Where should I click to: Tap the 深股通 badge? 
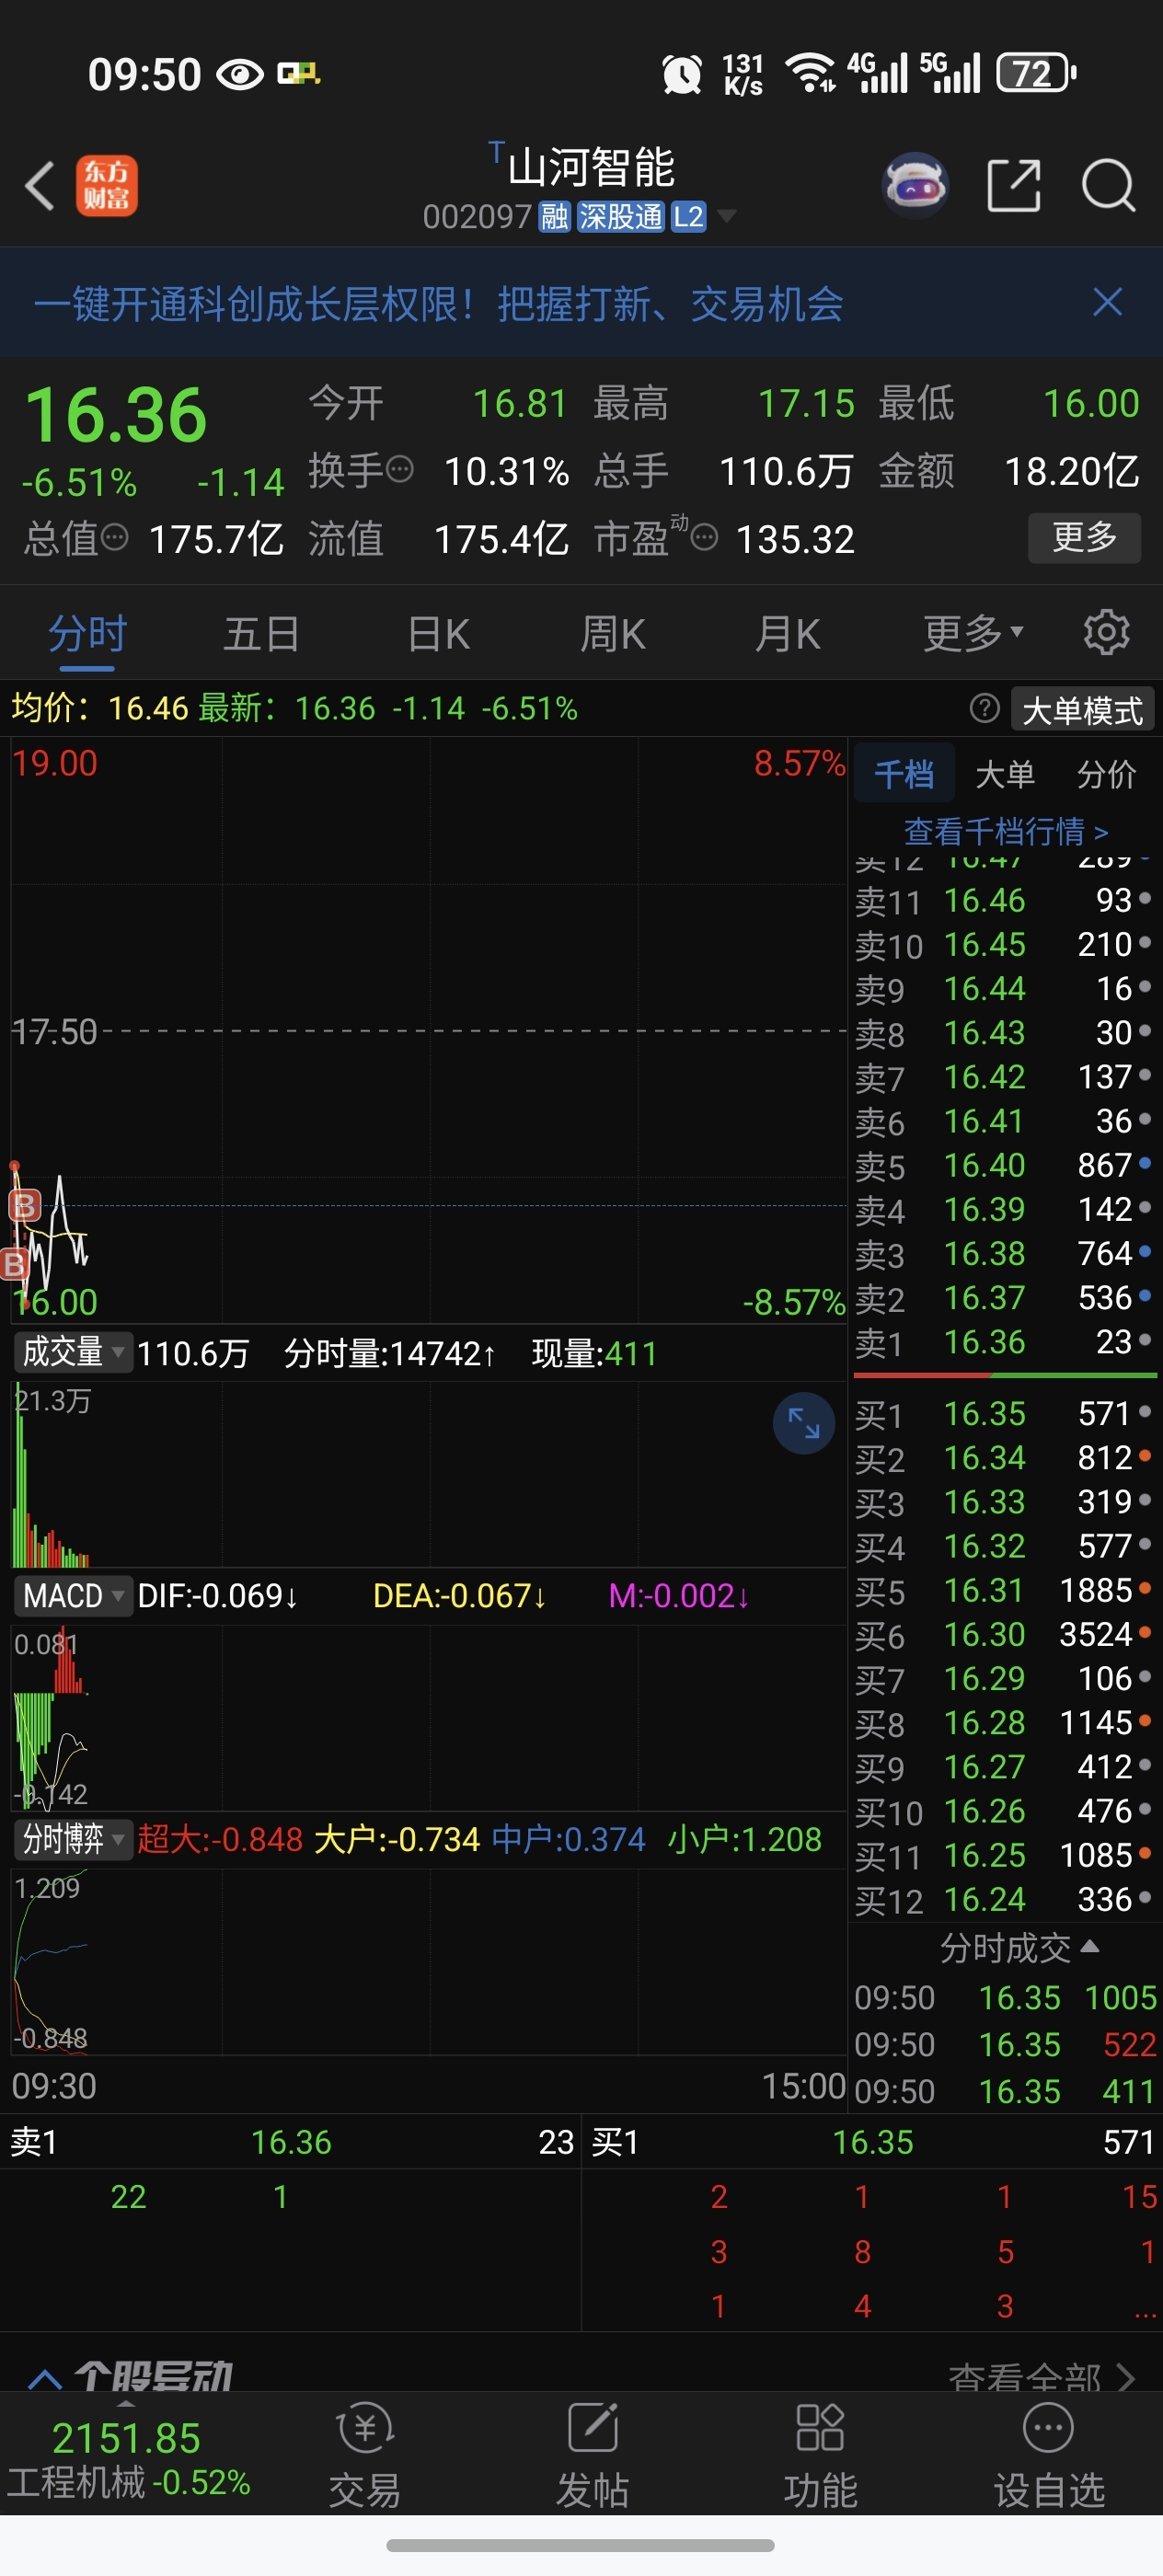click(620, 217)
